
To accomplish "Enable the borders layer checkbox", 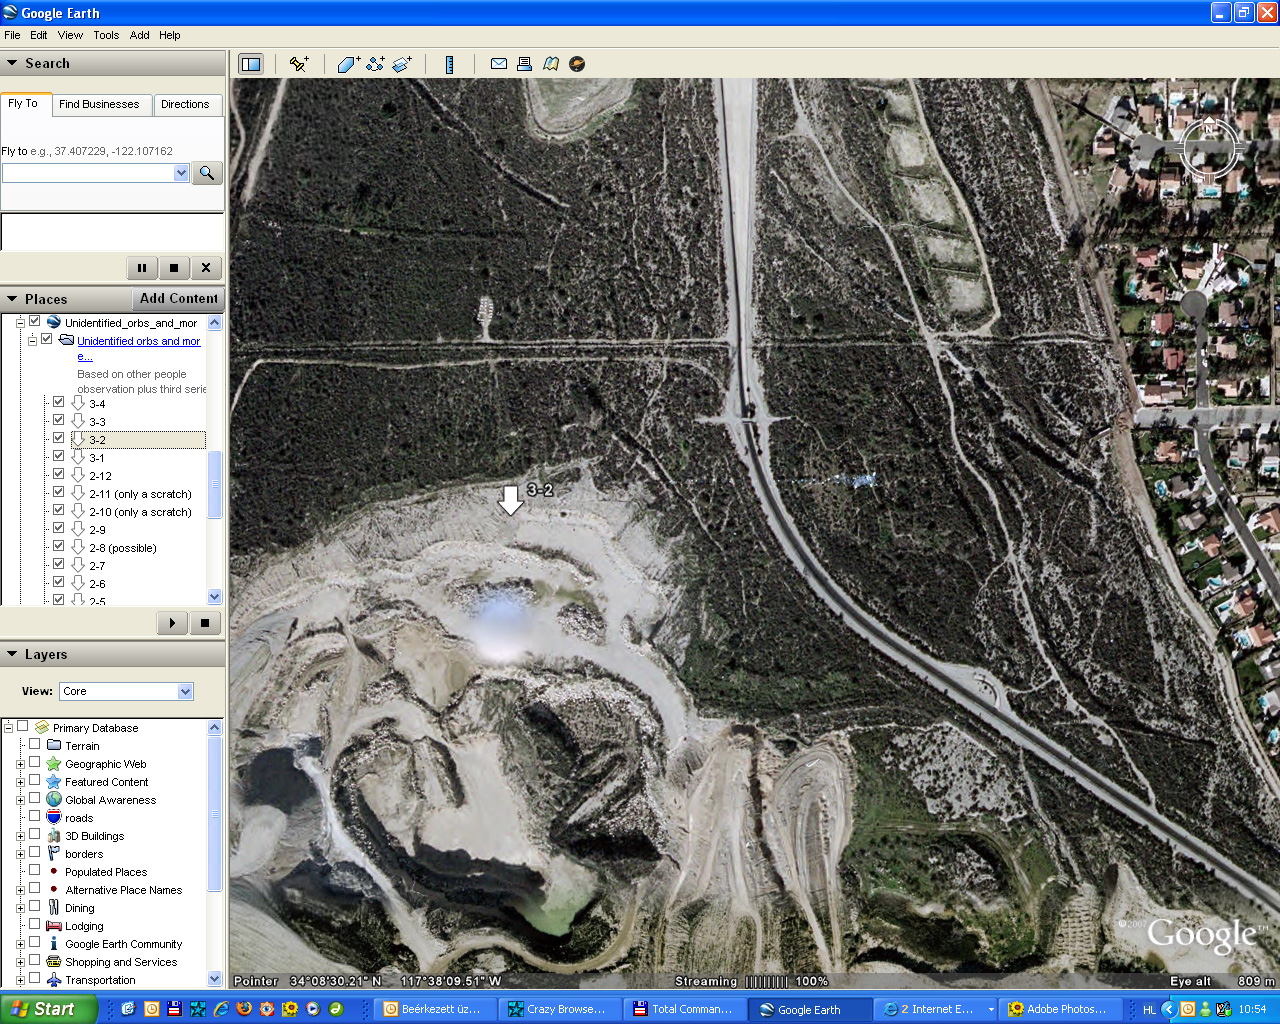I will 34,852.
